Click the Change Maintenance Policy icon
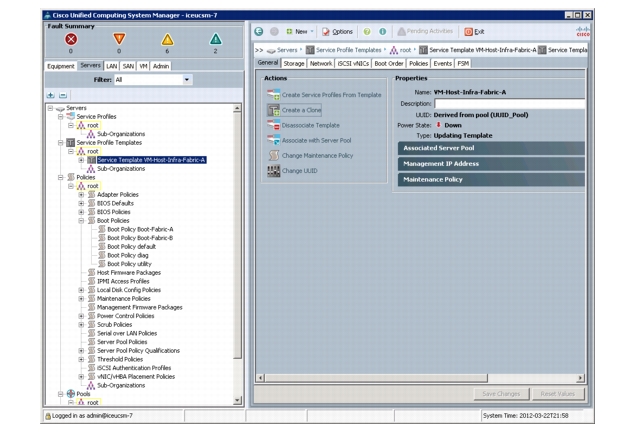 click(273, 156)
